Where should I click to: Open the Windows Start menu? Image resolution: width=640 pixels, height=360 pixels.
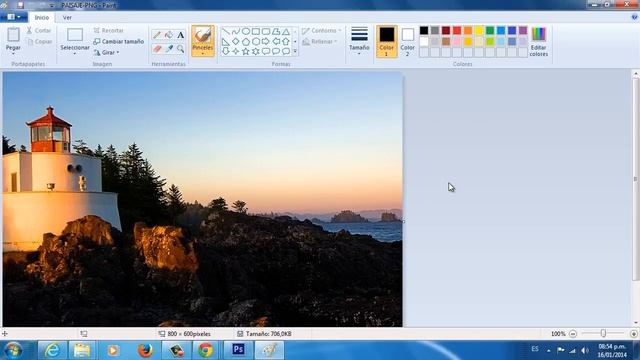[13, 350]
